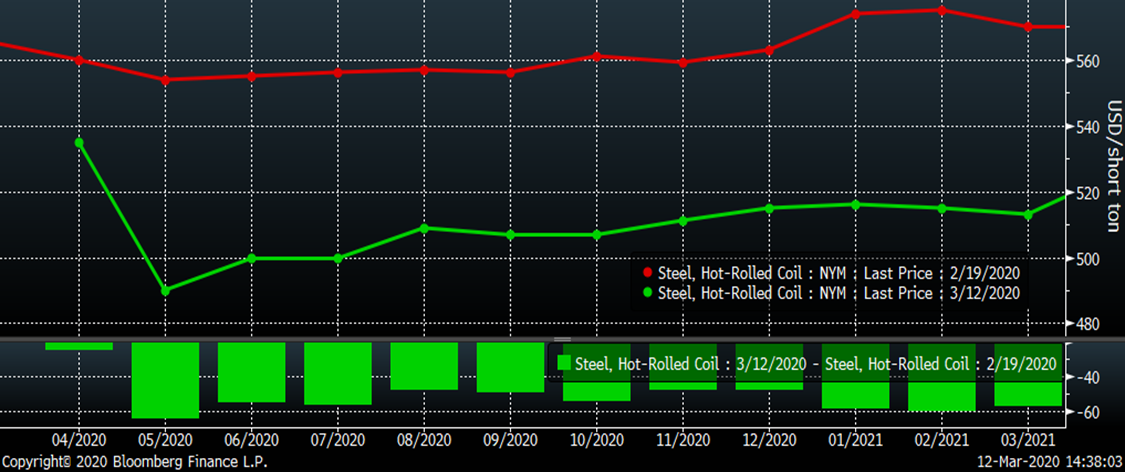Click the 12/2020 x-axis date label
The height and width of the screenshot is (472, 1125).
click(x=769, y=440)
